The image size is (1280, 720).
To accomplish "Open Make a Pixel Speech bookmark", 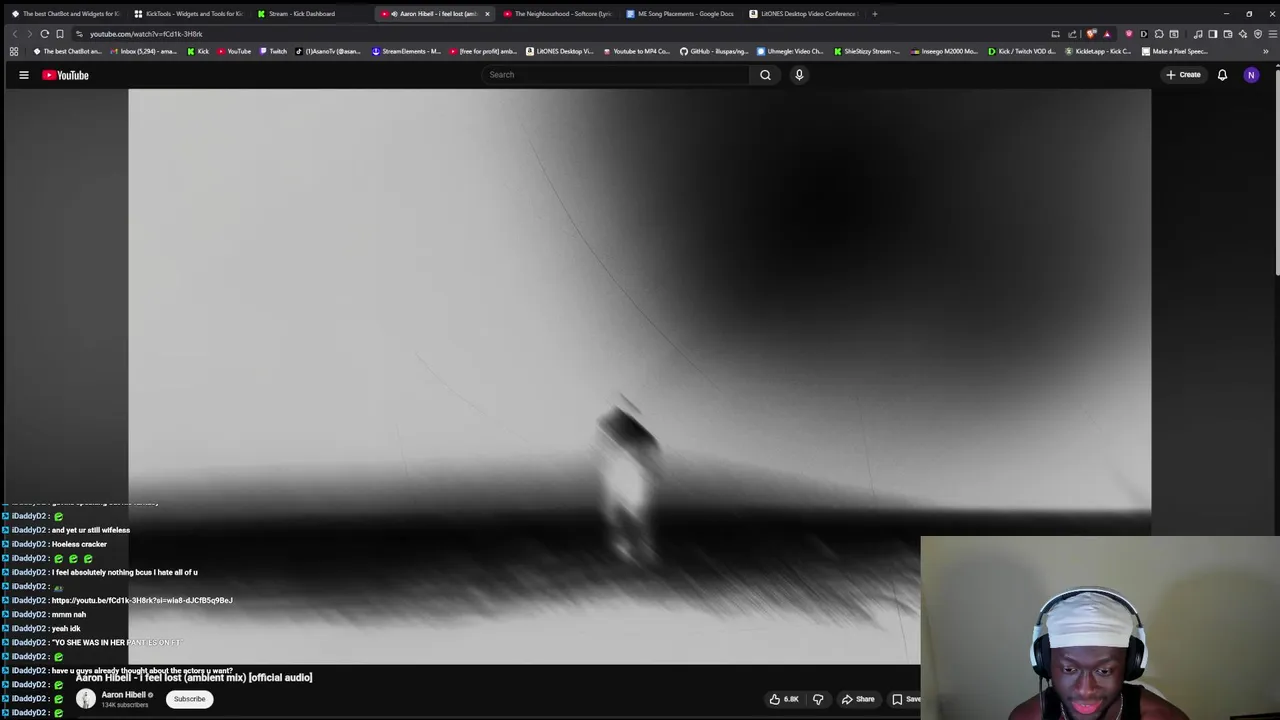I will coord(1175,51).
